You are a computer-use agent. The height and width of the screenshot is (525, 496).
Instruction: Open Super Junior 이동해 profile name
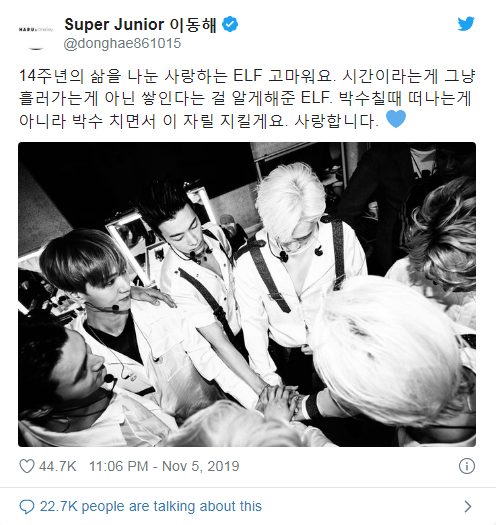(141, 25)
